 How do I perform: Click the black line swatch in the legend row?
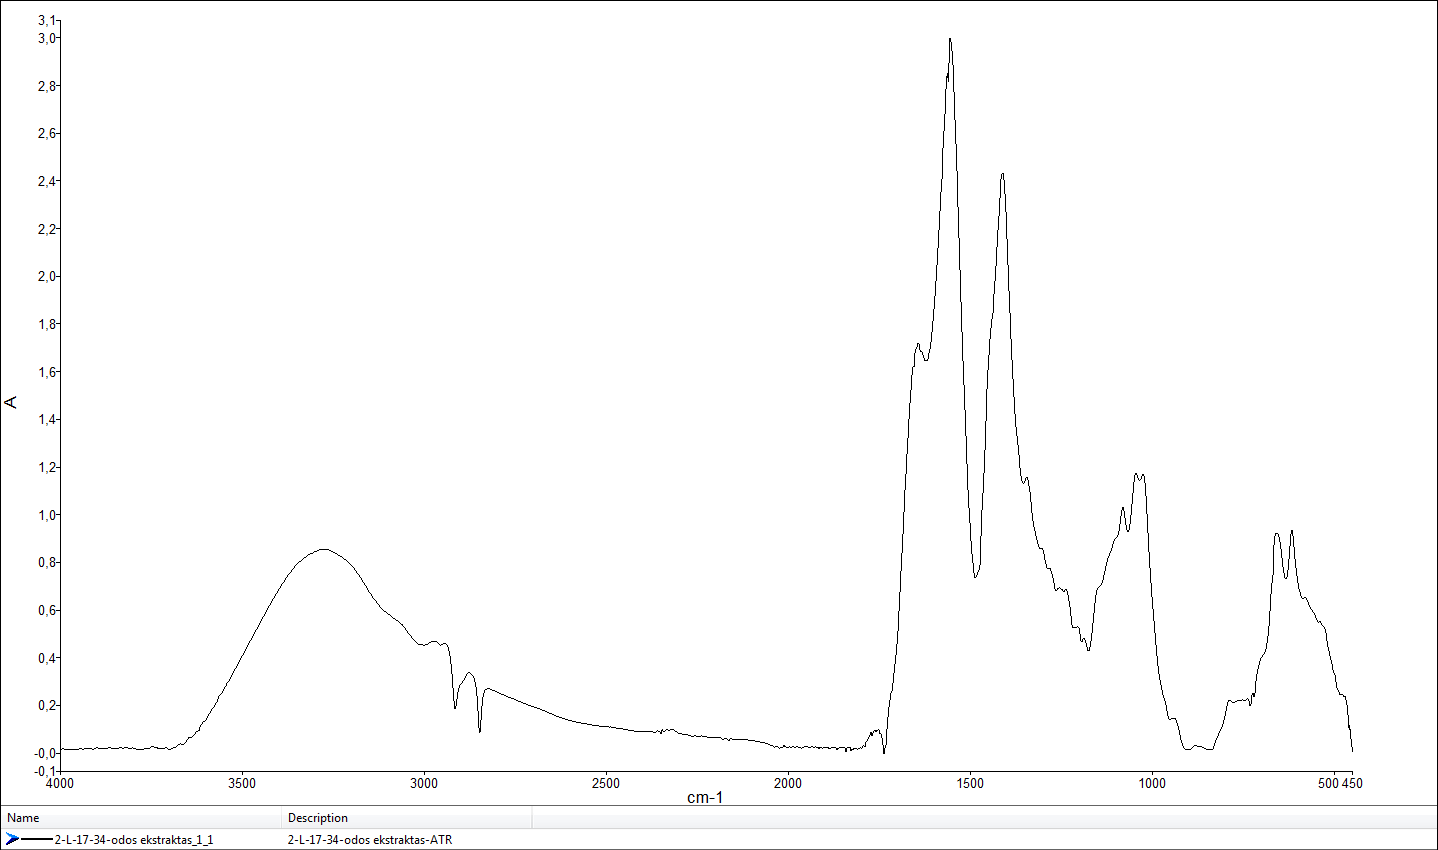[37, 839]
